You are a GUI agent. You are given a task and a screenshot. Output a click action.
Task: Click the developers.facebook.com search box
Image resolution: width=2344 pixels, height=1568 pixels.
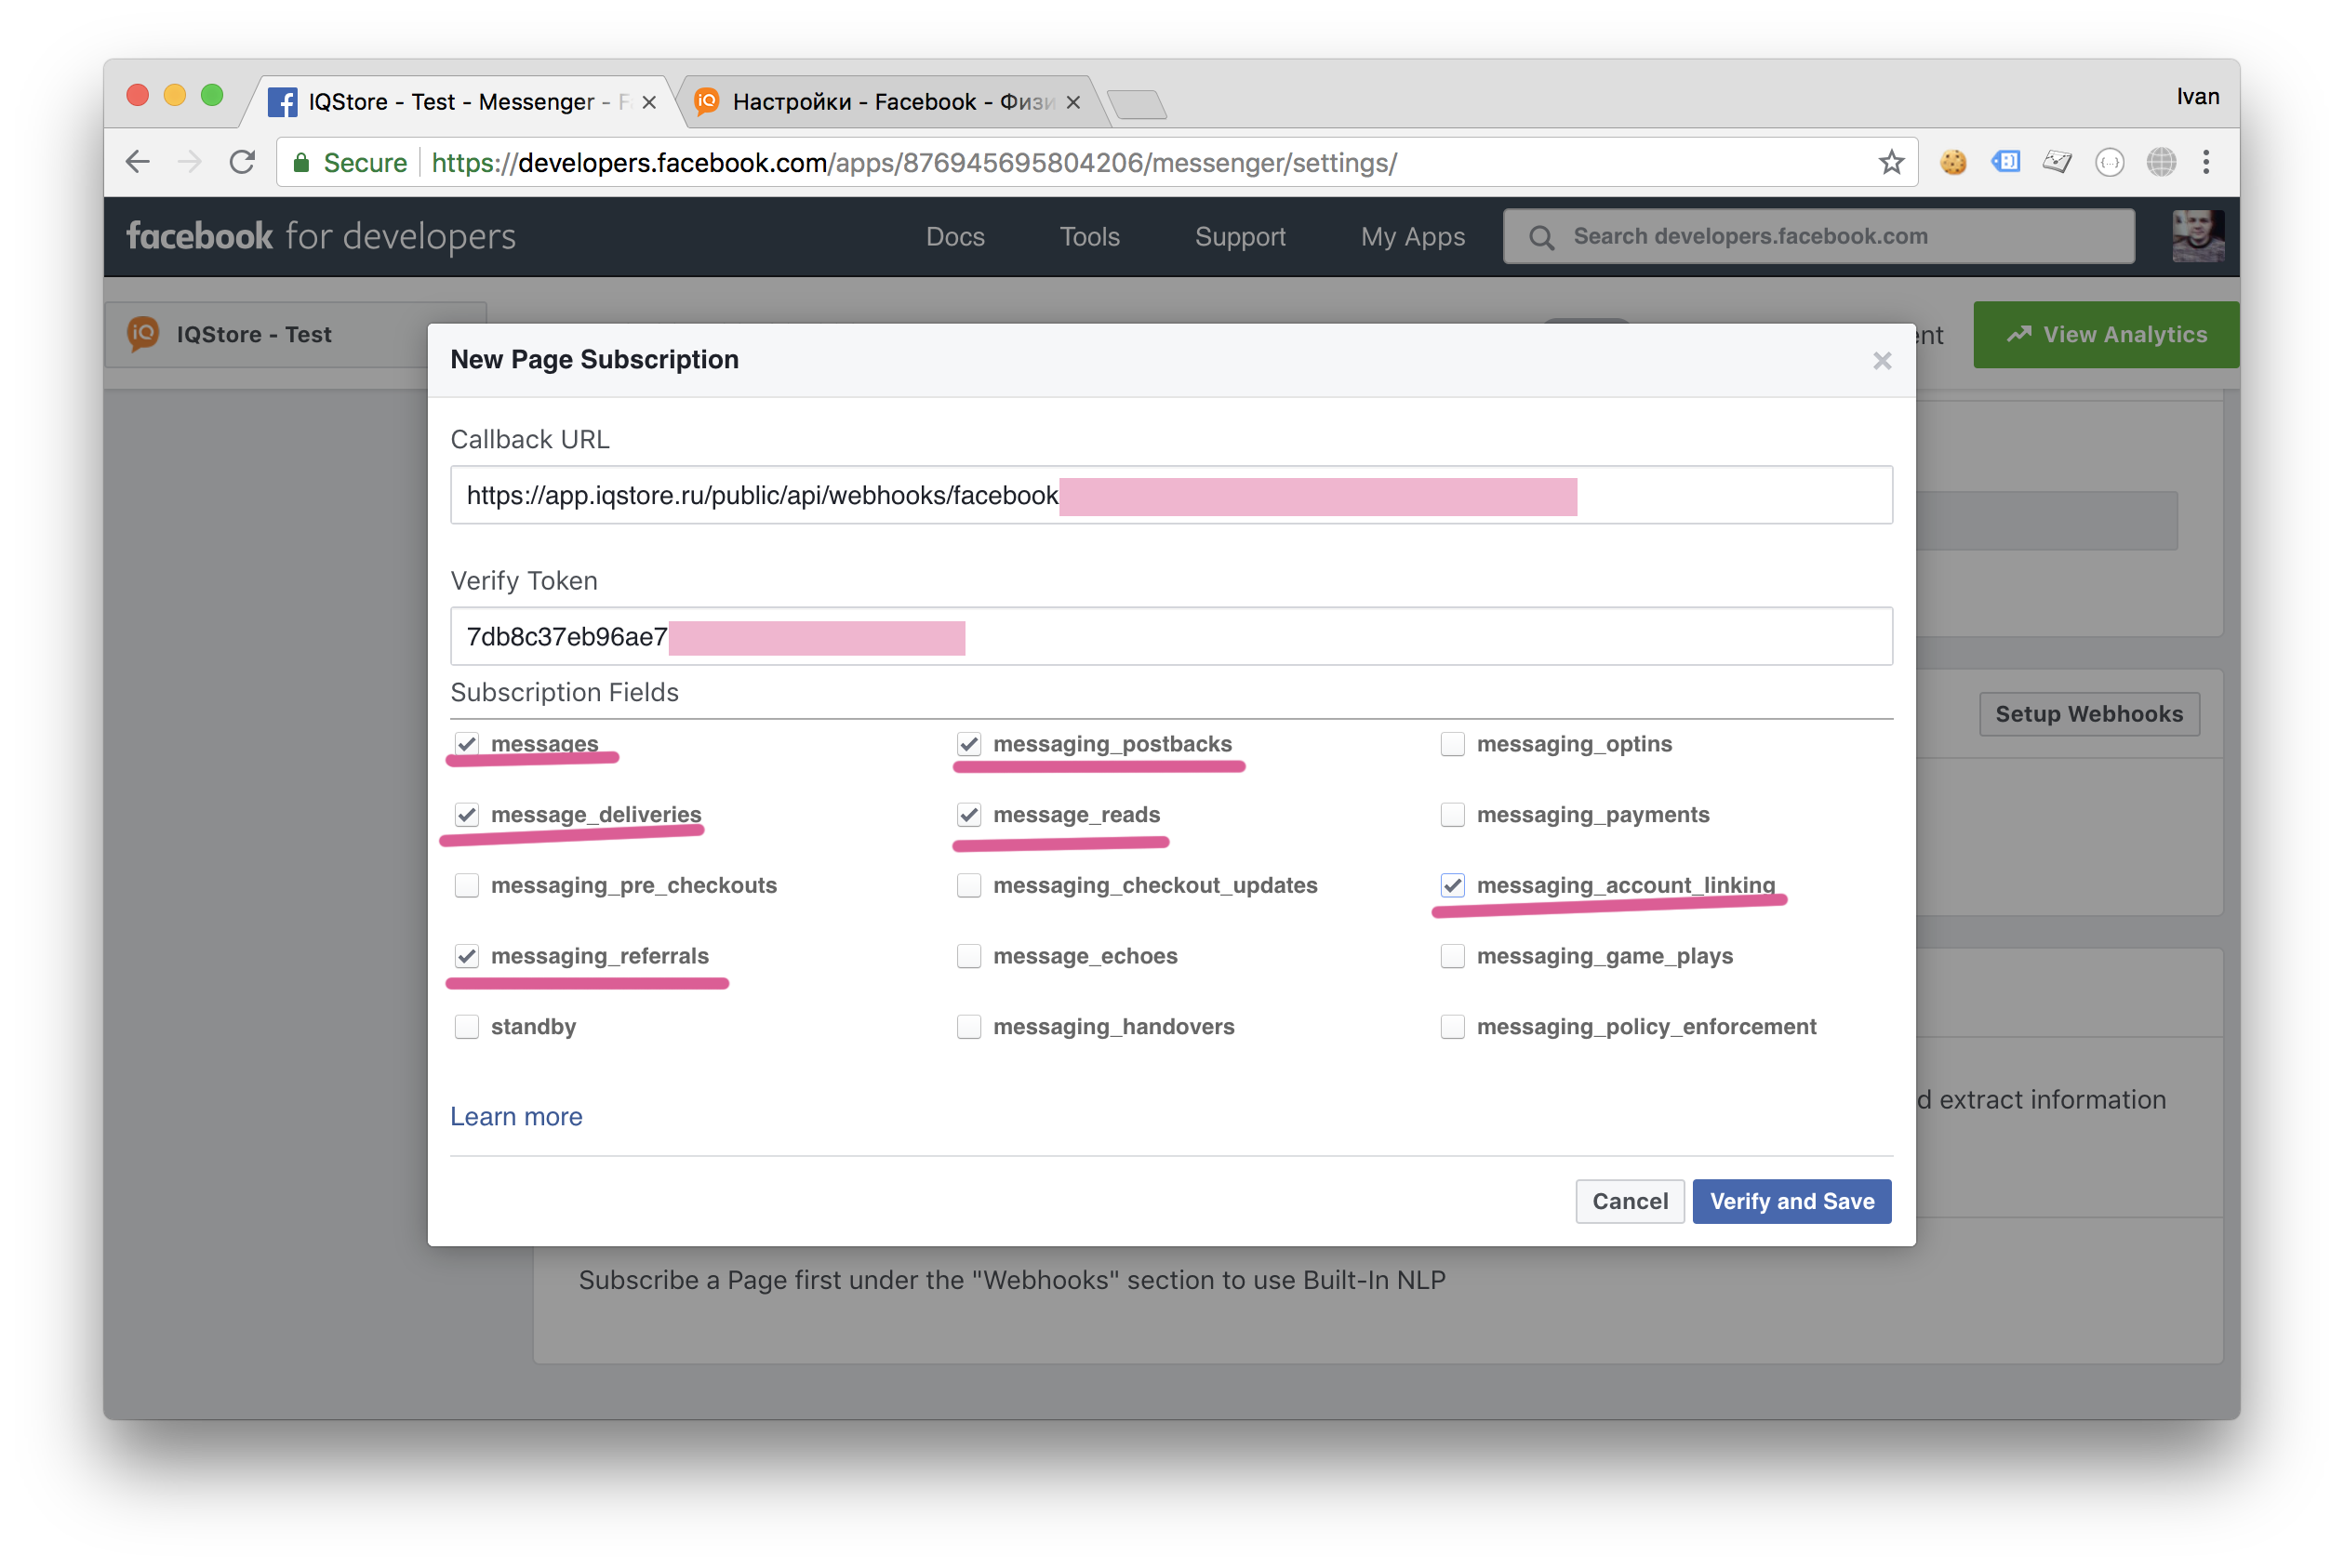tap(1818, 237)
